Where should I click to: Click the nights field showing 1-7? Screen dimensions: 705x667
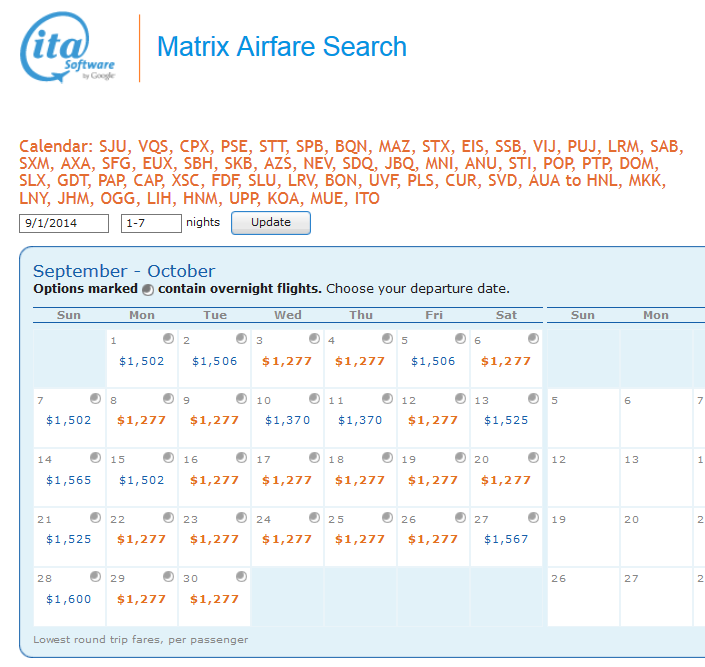pyautogui.click(x=151, y=223)
